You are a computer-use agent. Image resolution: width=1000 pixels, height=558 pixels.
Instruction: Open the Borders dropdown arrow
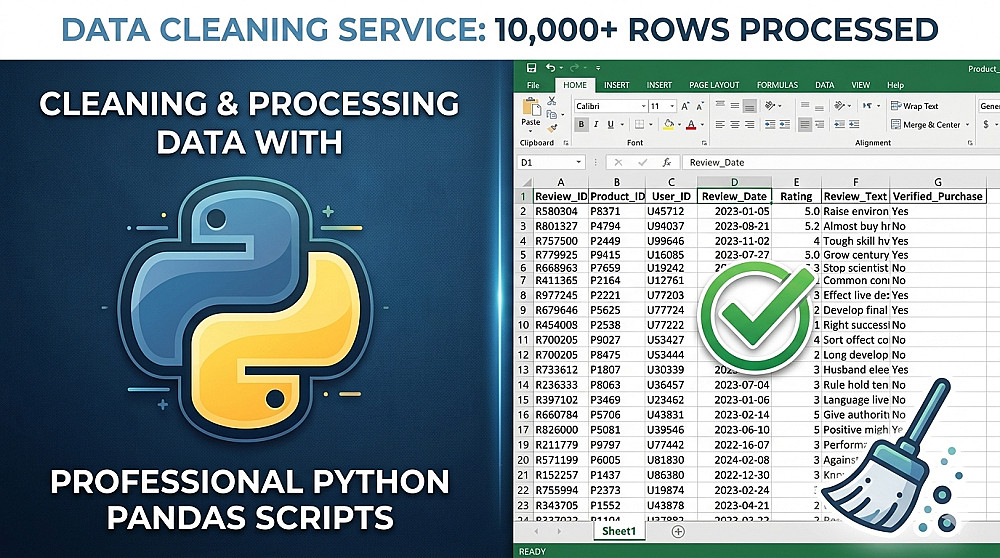tap(651, 124)
